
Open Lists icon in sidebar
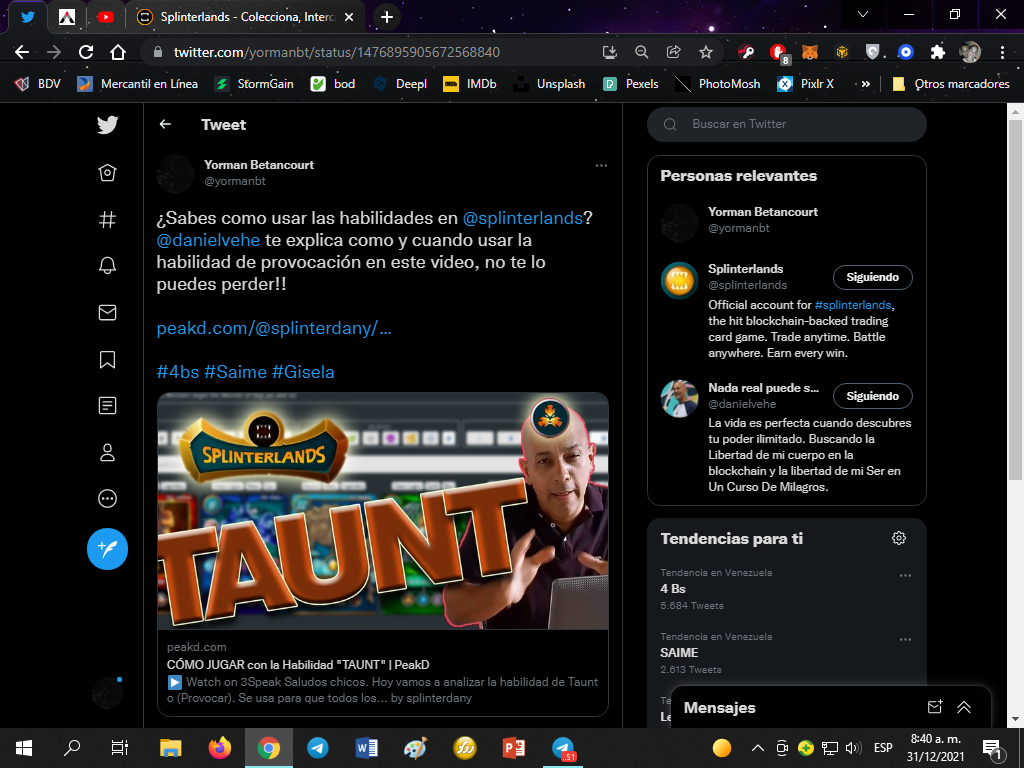[107, 406]
